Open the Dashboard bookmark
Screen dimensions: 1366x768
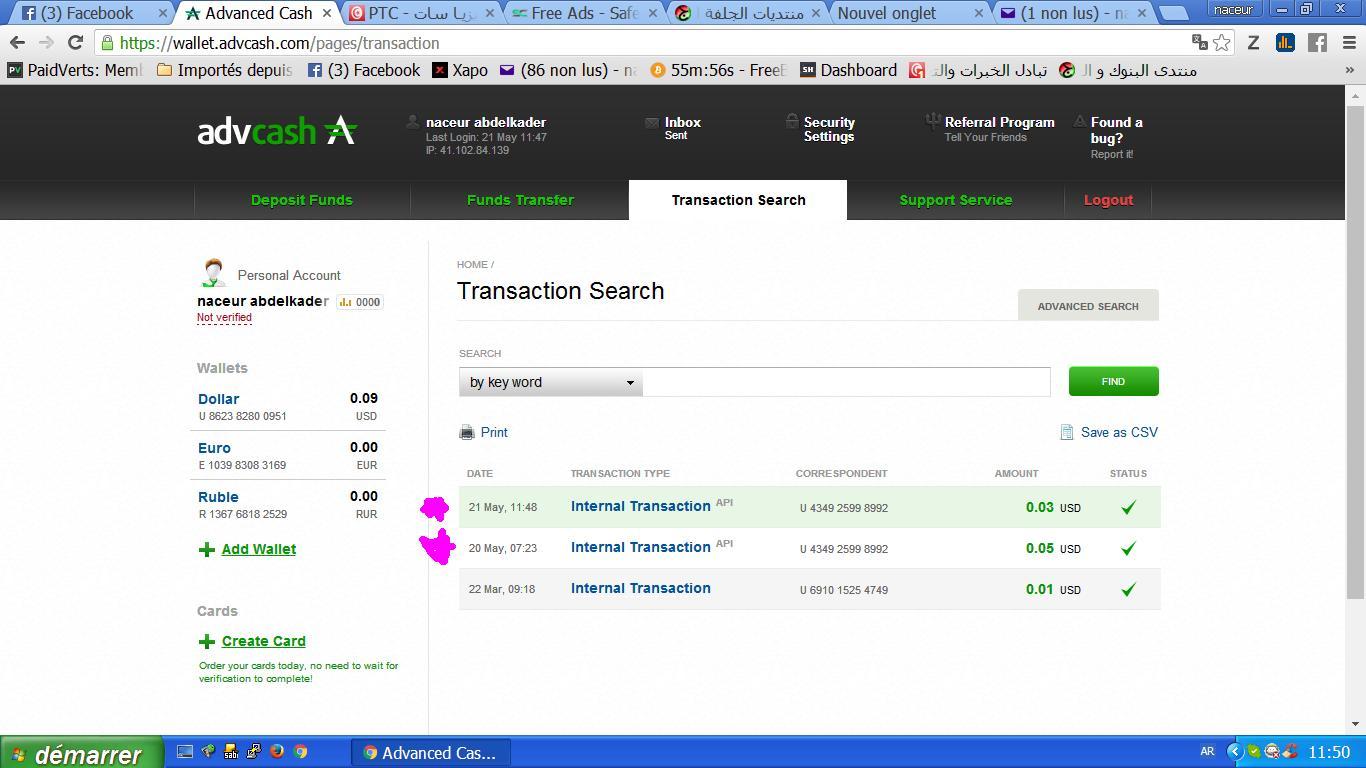(x=849, y=70)
